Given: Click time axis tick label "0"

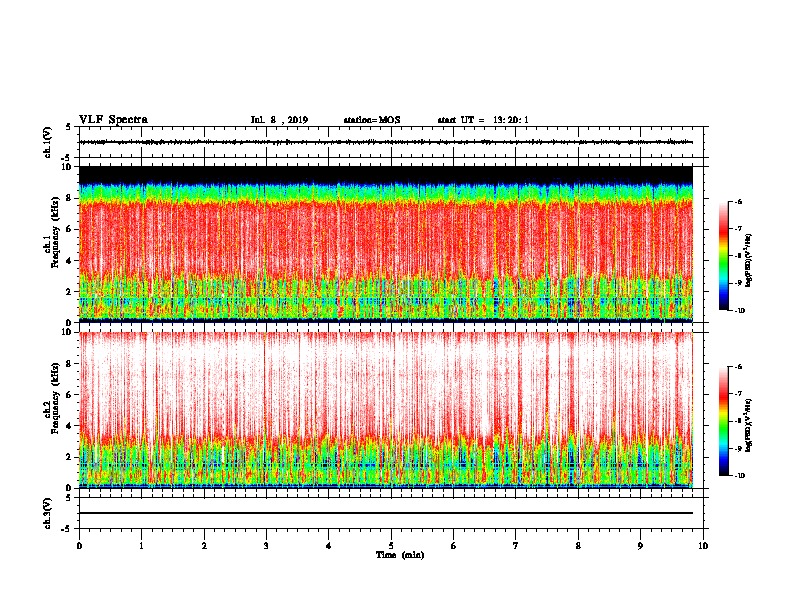Looking at the screenshot, I should click(79, 546).
